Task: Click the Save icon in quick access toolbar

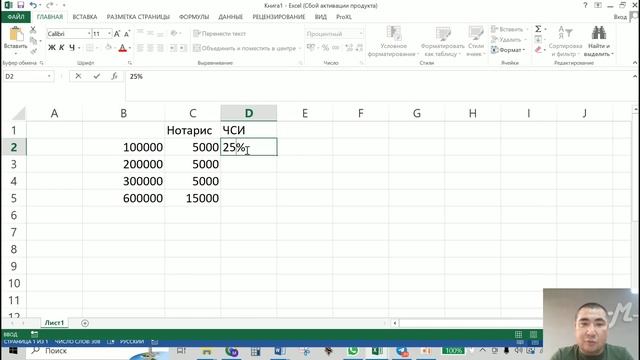Action: click(20, 5)
